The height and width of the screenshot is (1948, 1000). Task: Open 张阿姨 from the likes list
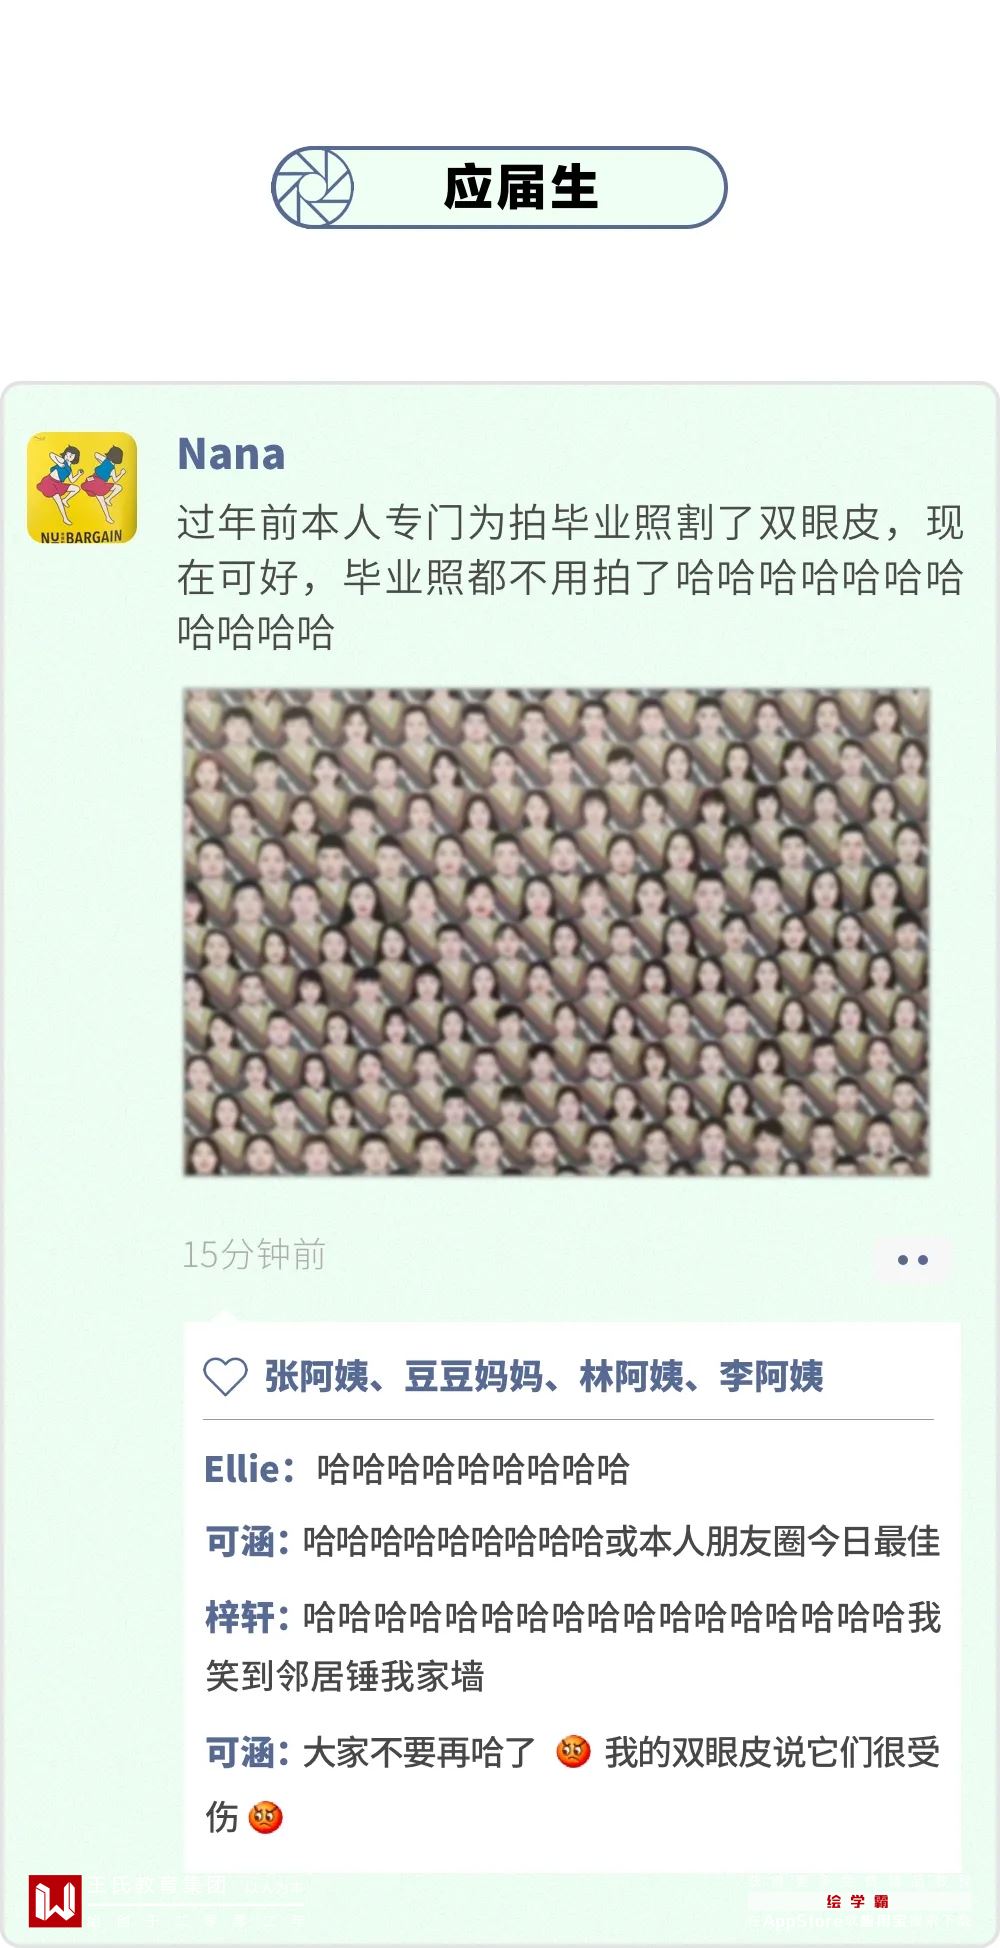(x=317, y=1377)
